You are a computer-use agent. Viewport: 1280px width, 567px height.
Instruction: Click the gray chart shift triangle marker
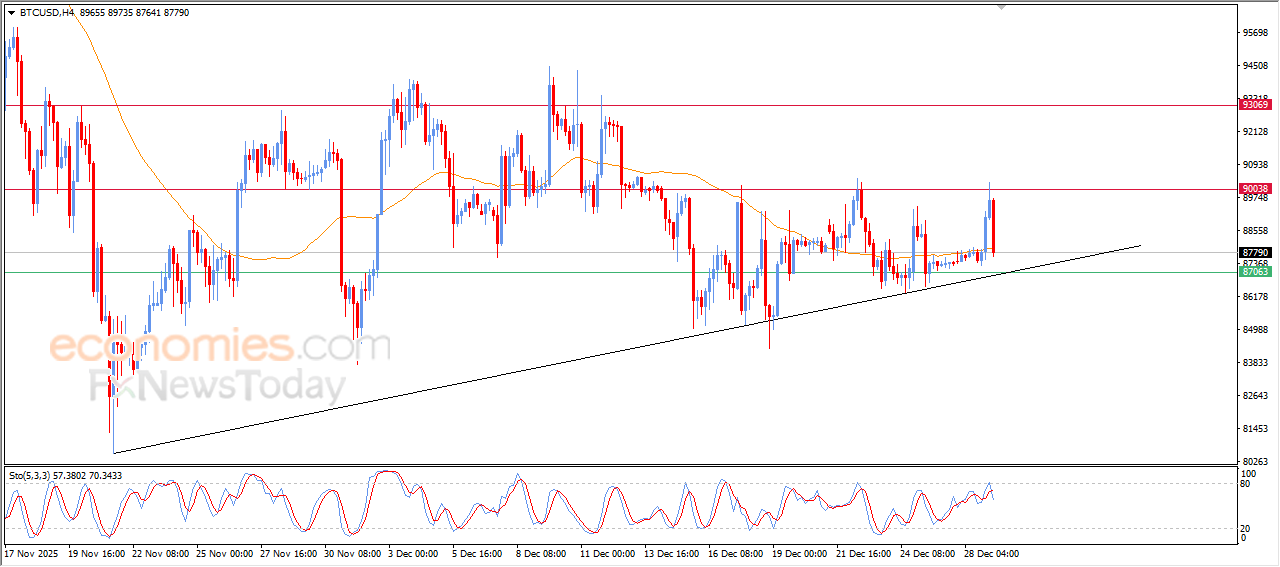[x=1001, y=7]
